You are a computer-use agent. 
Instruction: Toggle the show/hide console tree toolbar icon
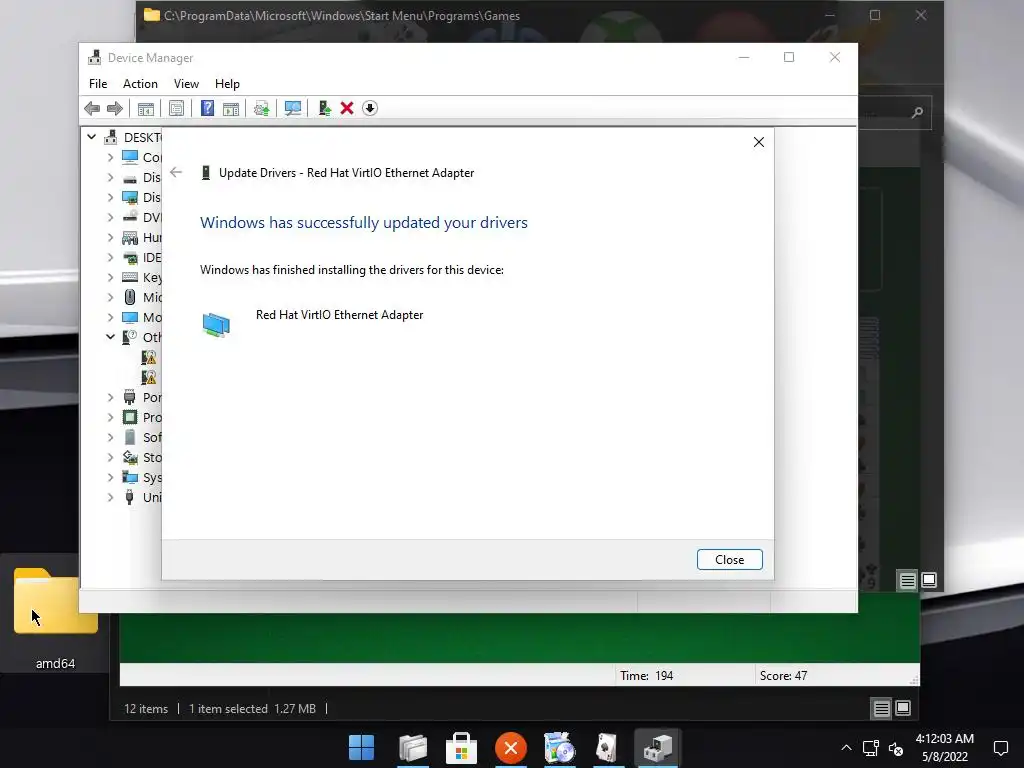pos(146,108)
